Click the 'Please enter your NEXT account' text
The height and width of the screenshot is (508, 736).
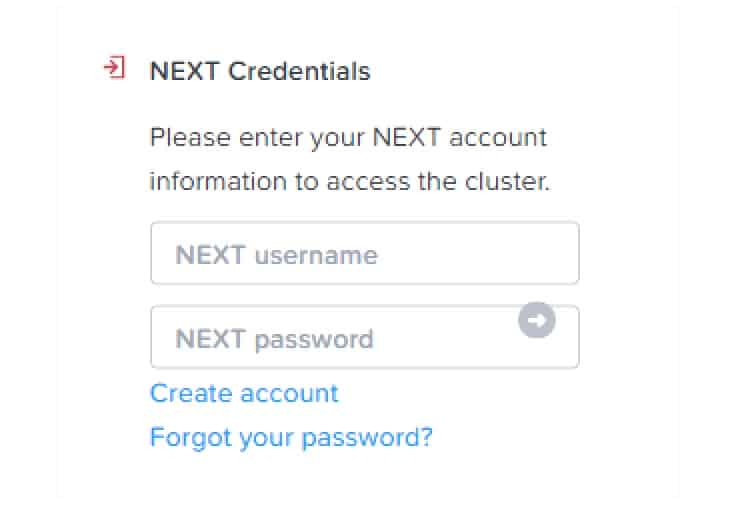(348, 138)
